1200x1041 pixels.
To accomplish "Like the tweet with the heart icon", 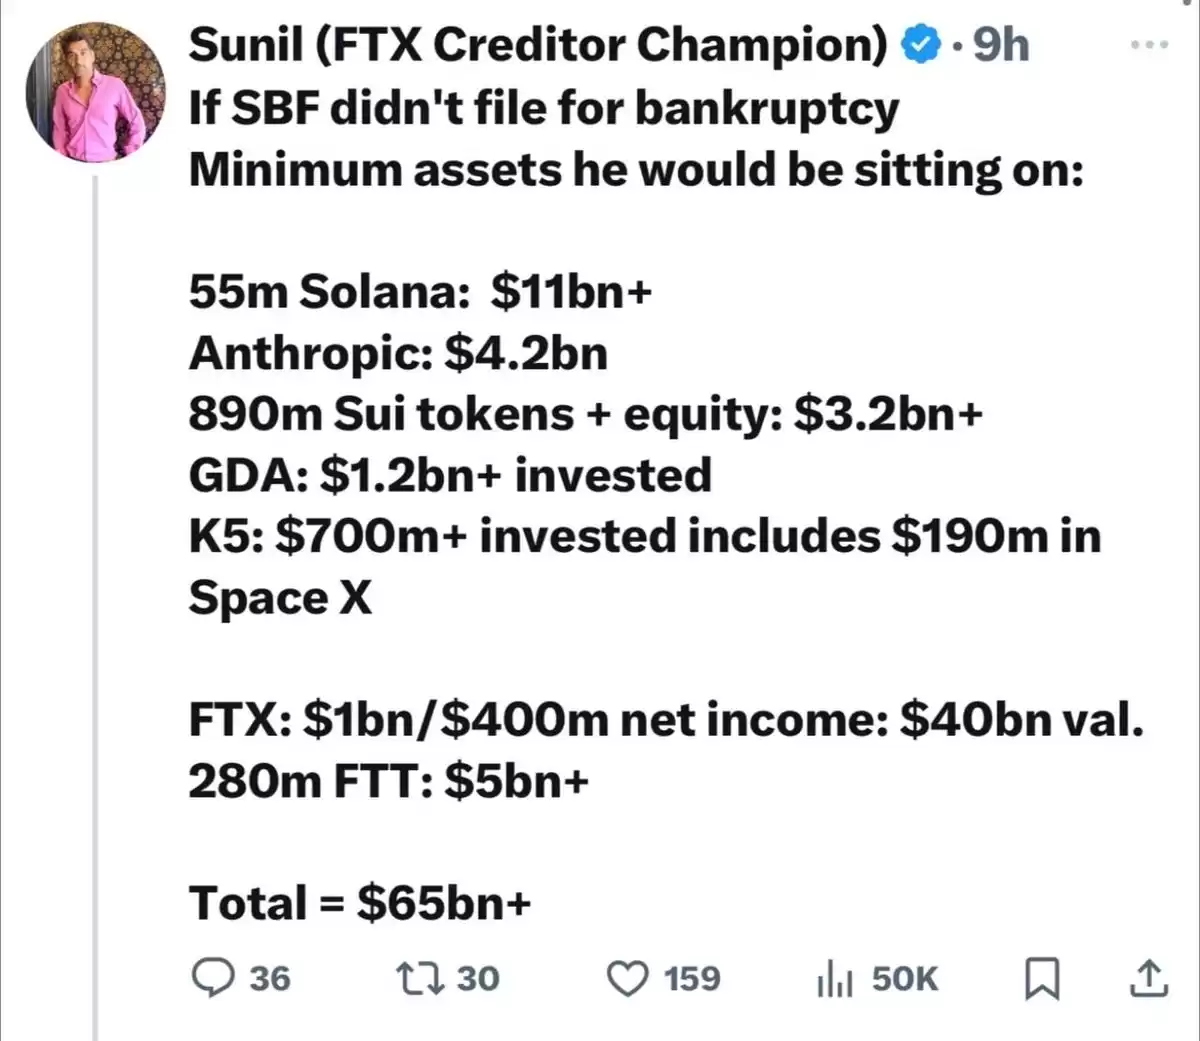I will tap(628, 978).
